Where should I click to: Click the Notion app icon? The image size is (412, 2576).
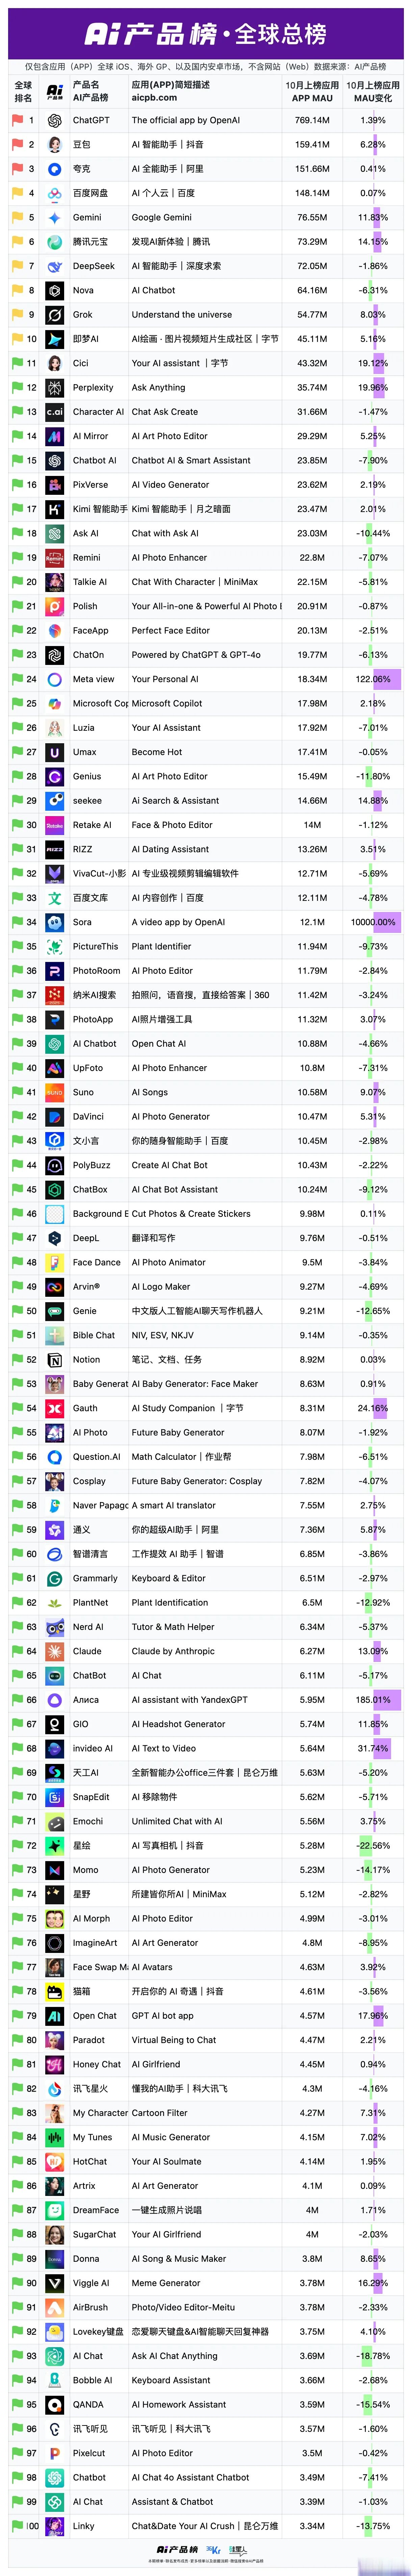click(x=55, y=1359)
